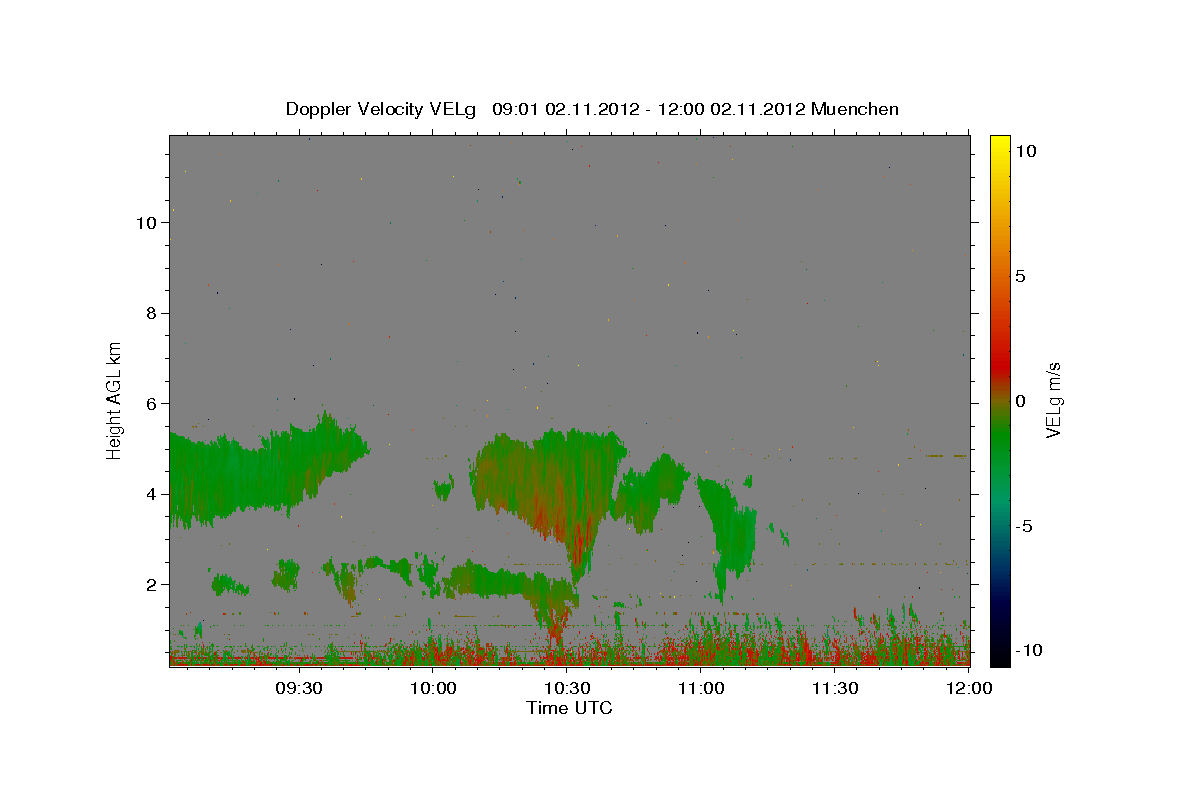1200x800 pixels.
Task: Click the 11:00 time tick label
Action: tap(701, 688)
